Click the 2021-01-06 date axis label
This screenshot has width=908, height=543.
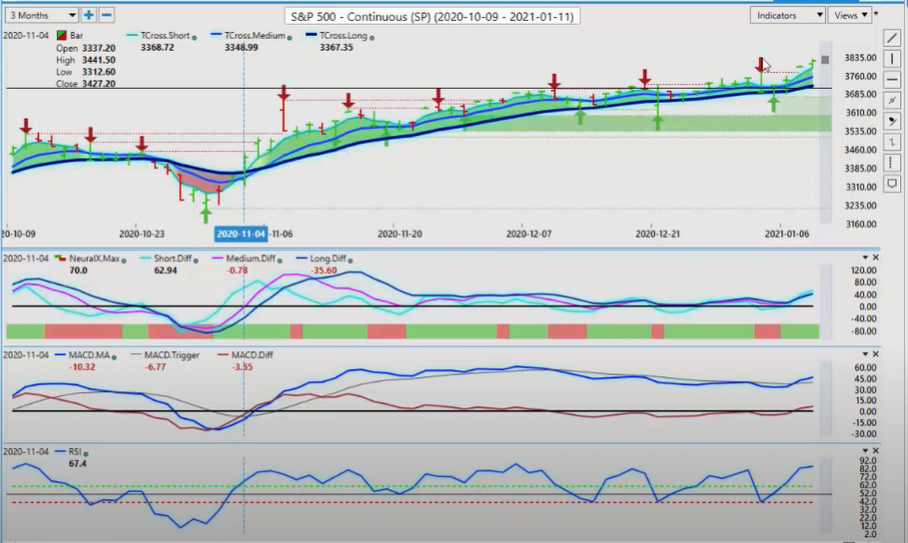[786, 234]
